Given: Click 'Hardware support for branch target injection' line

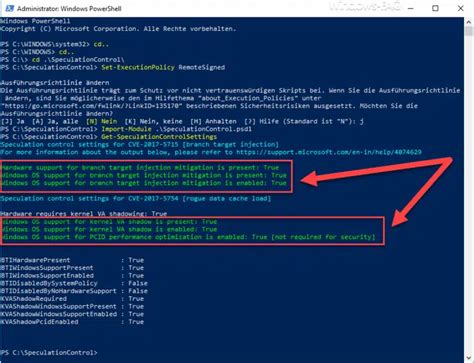Looking at the screenshot, I should pos(140,167).
